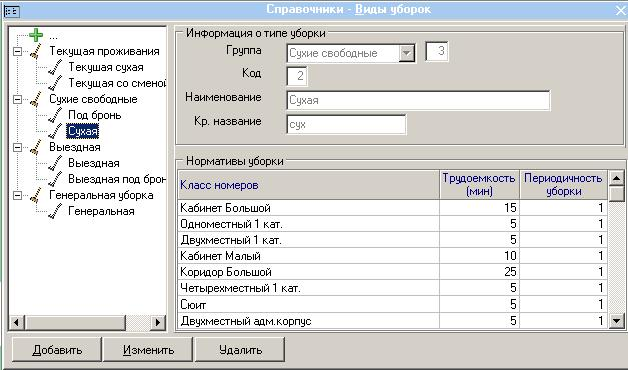Click the table vertical scrollbar thumb
Viewport: 628px width, 370px height.
(x=617, y=194)
